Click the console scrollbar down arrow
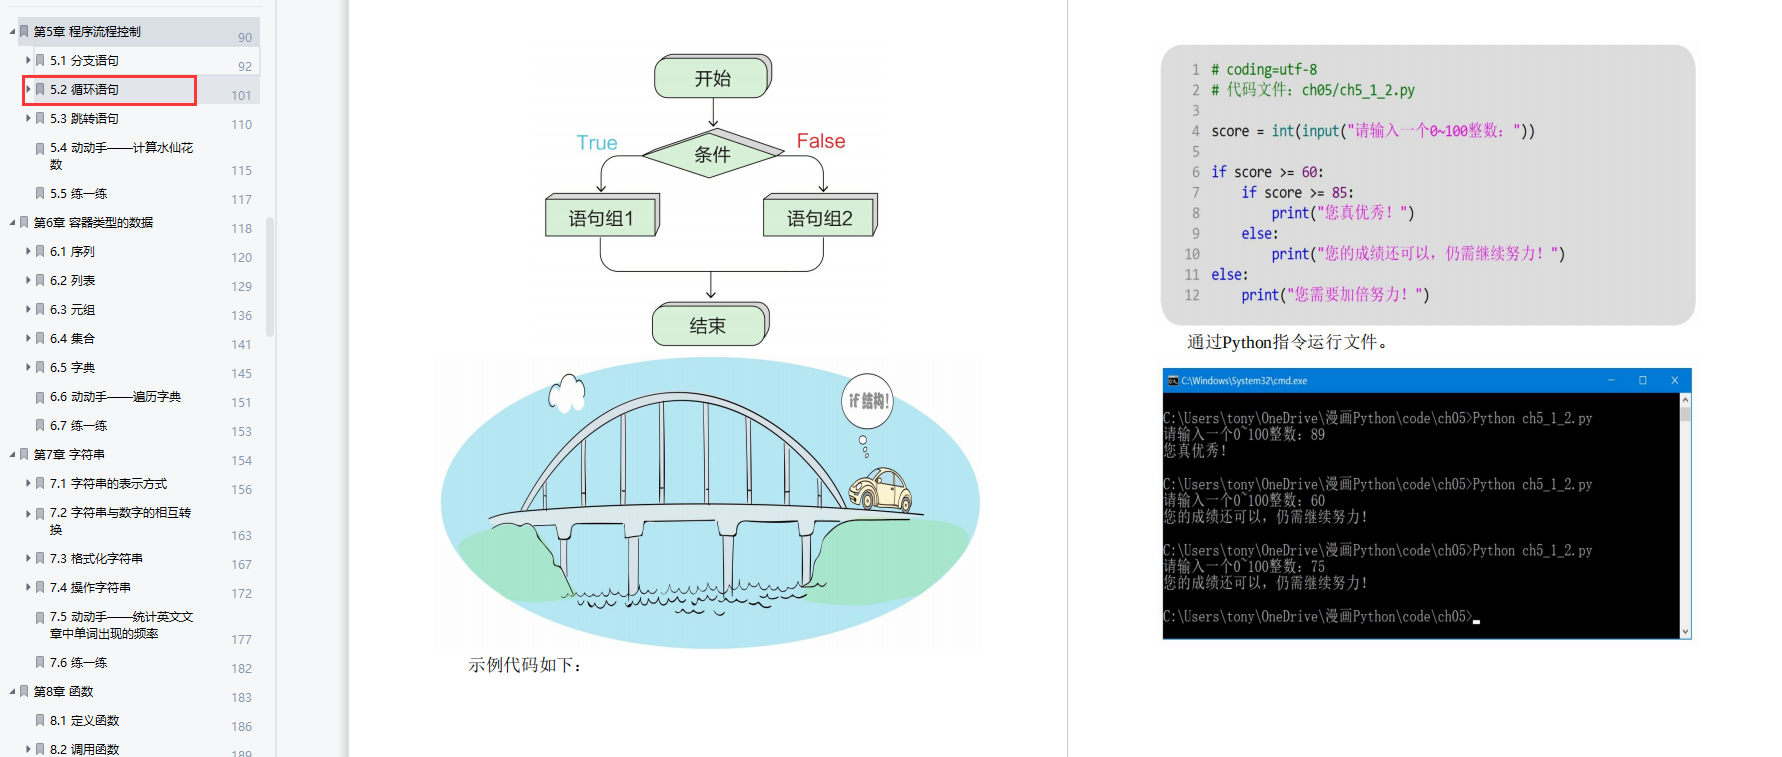Viewport: 1782px width, 757px height. point(1685,632)
